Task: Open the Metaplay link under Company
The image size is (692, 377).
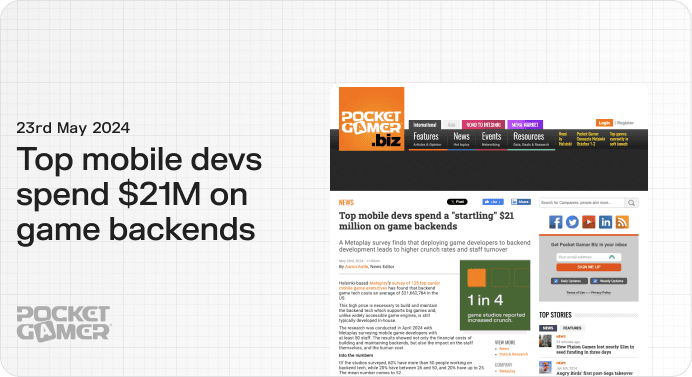Action: (507, 371)
